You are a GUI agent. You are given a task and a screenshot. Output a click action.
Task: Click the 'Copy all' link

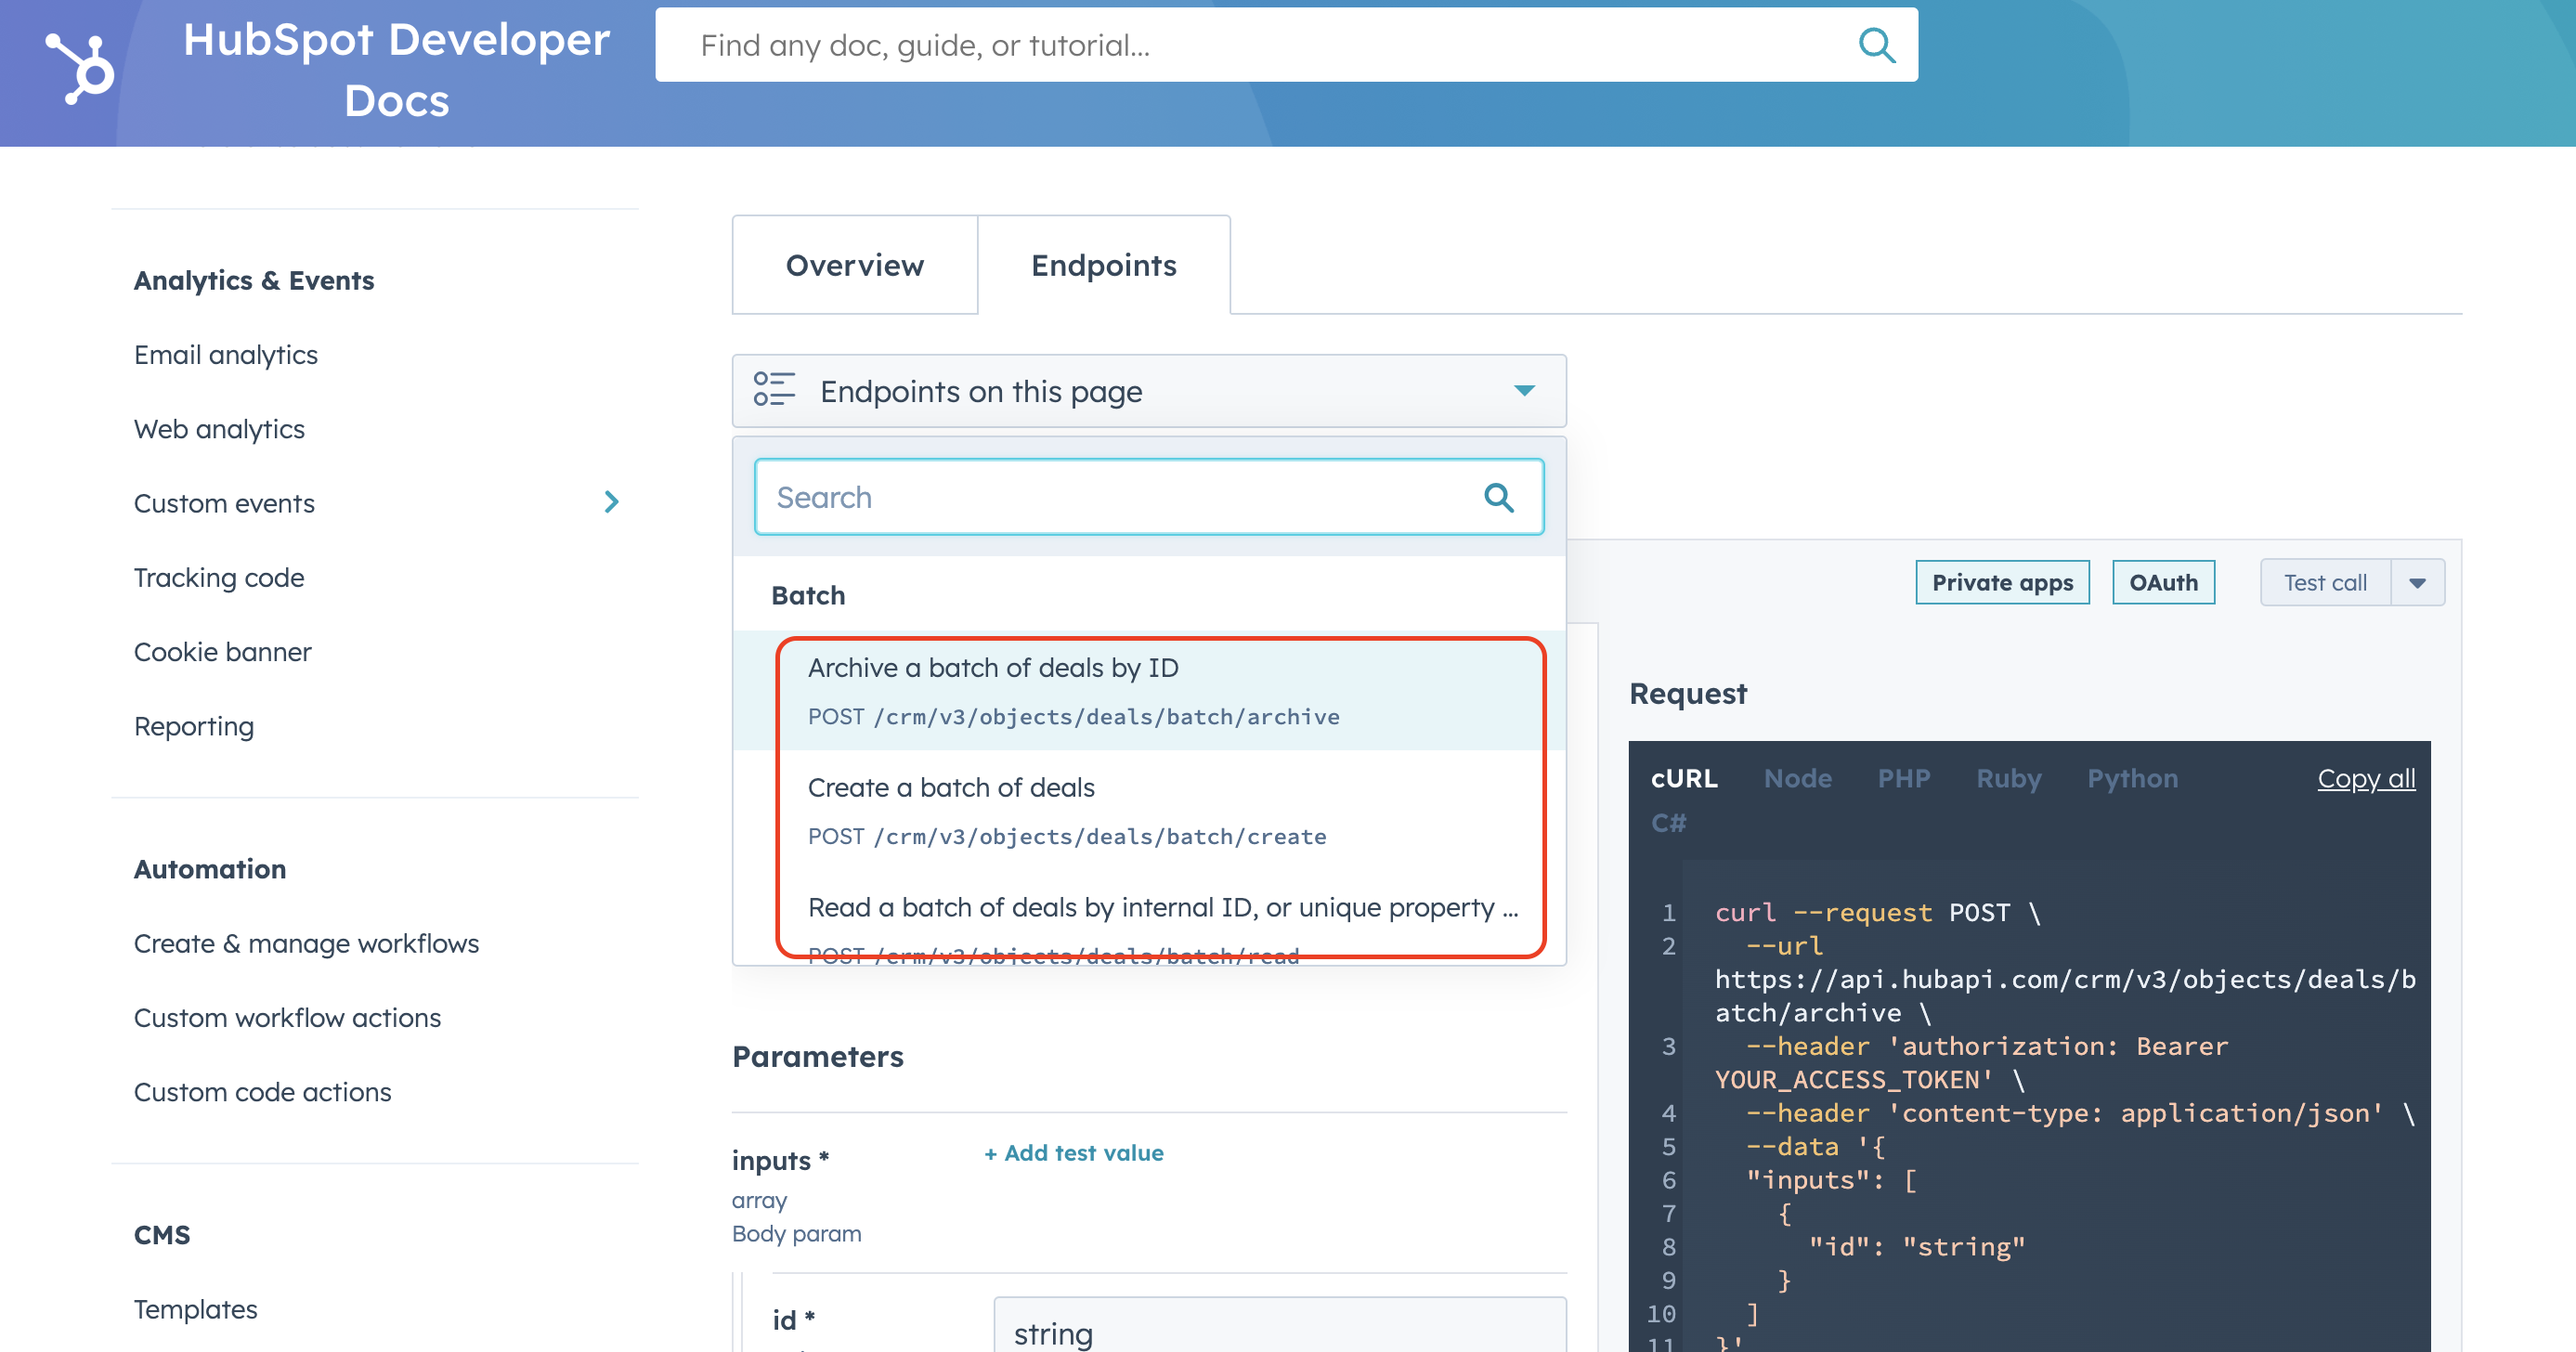click(x=2366, y=778)
